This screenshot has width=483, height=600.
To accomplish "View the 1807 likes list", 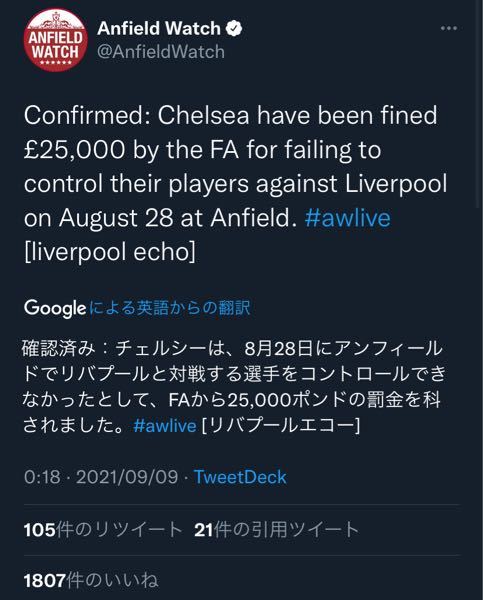I will (91, 580).
